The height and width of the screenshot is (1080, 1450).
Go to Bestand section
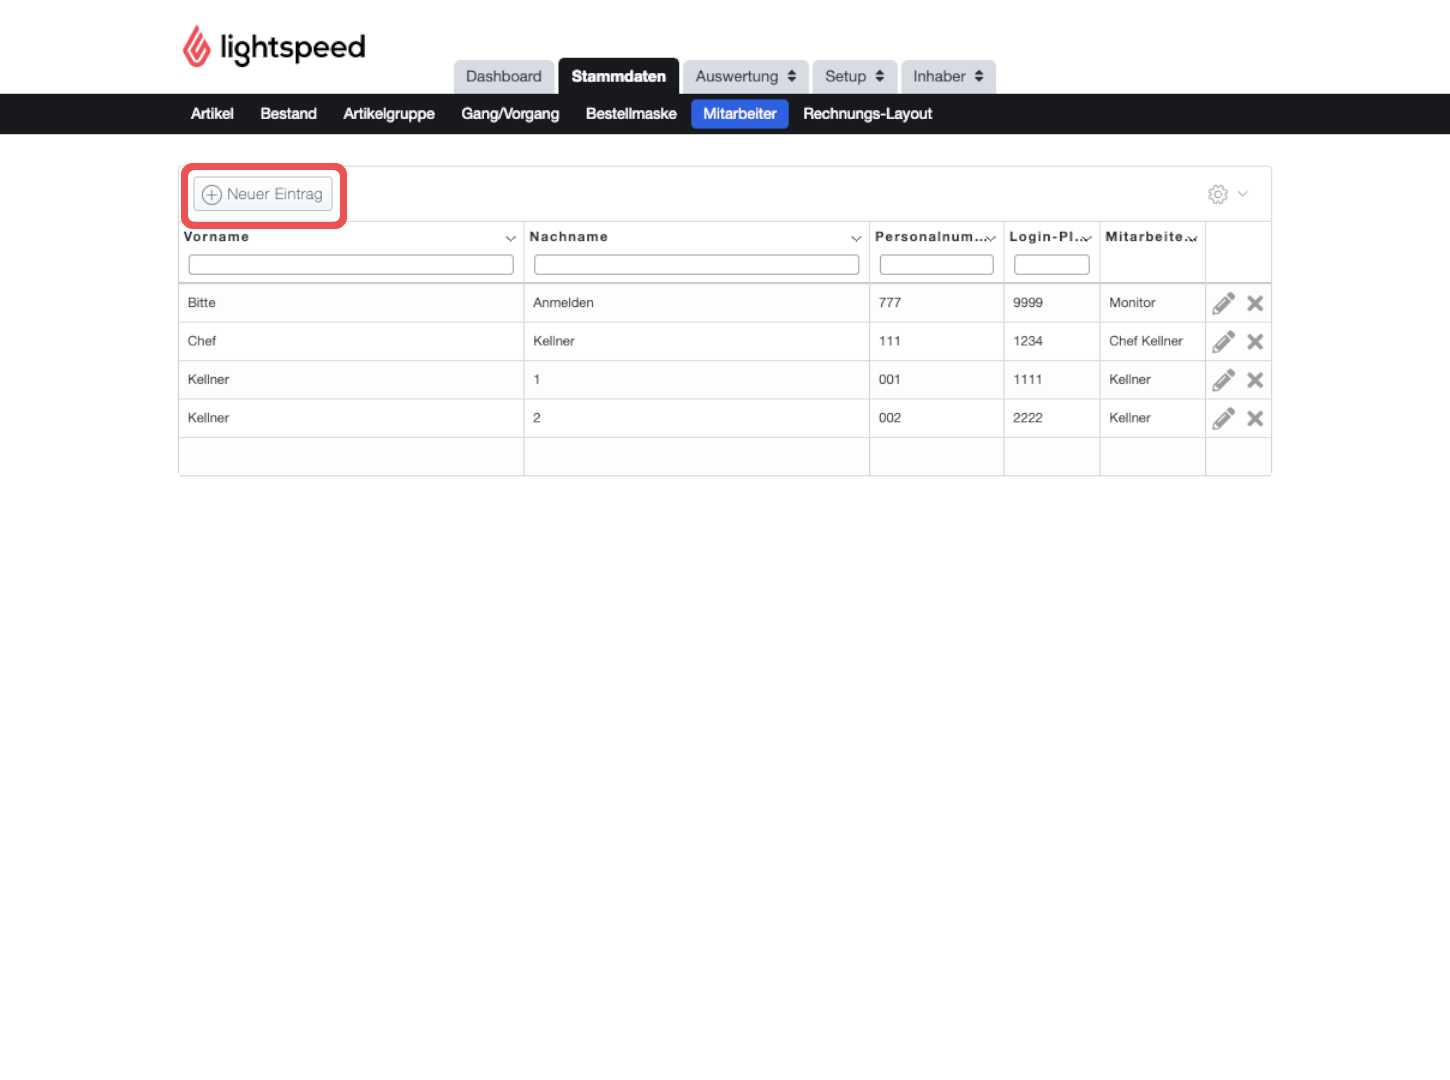click(x=289, y=114)
